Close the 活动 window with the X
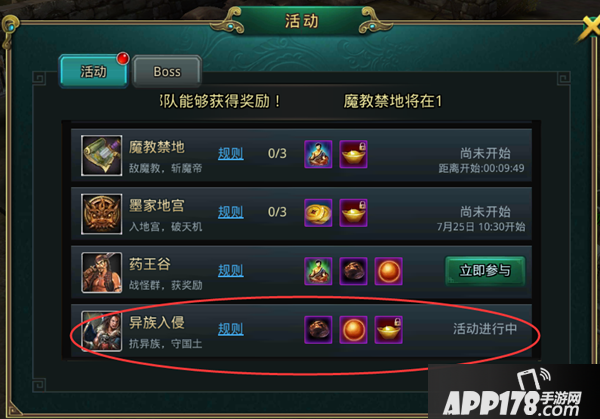This screenshot has width=600, height=419. tap(590, 29)
